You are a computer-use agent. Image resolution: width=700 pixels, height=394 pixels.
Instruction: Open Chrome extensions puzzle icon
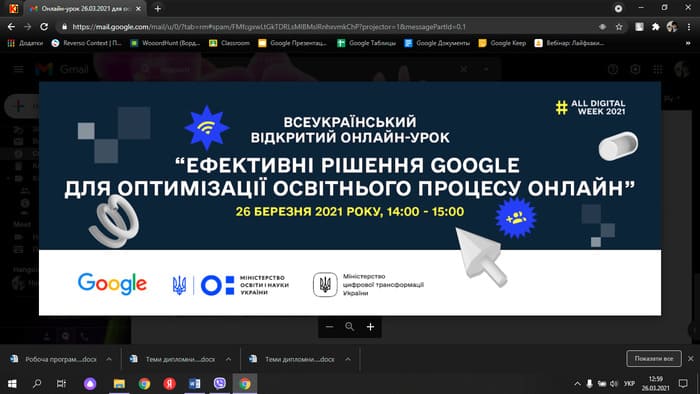tap(655, 27)
